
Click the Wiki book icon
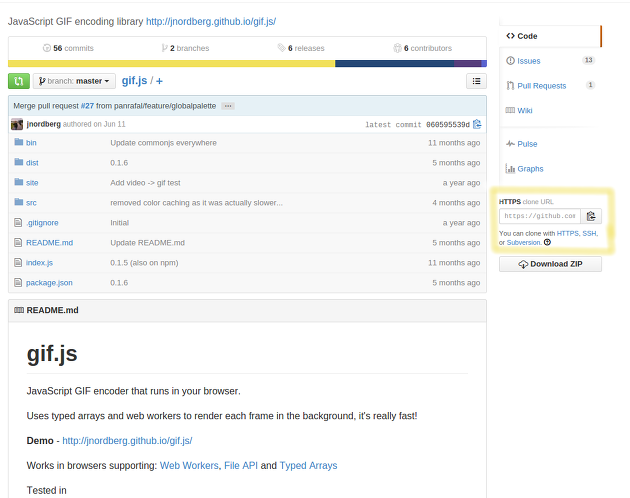510,110
